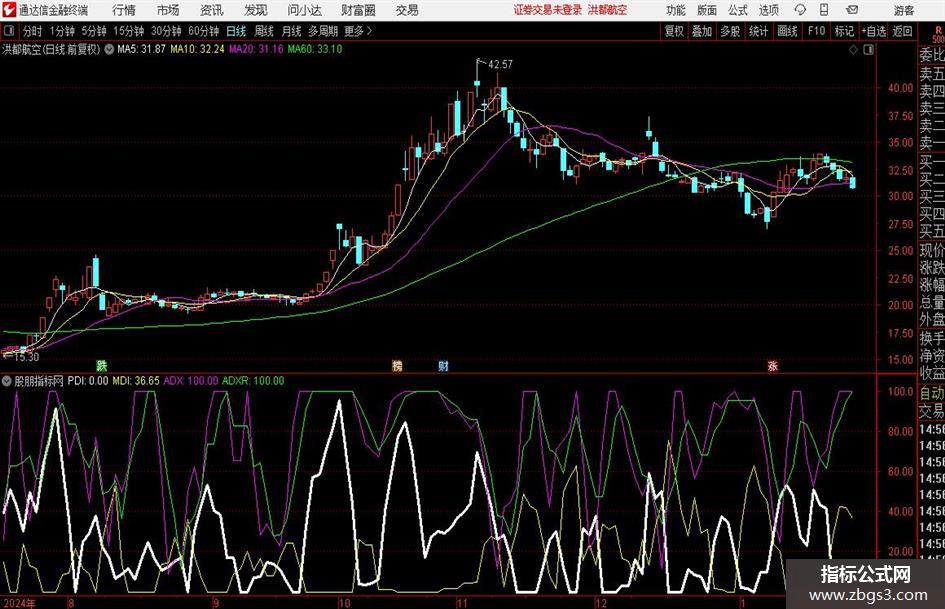The height and width of the screenshot is (609, 945).
Task: Click the 洪都航空 stock name in title bar
Action: [607, 10]
